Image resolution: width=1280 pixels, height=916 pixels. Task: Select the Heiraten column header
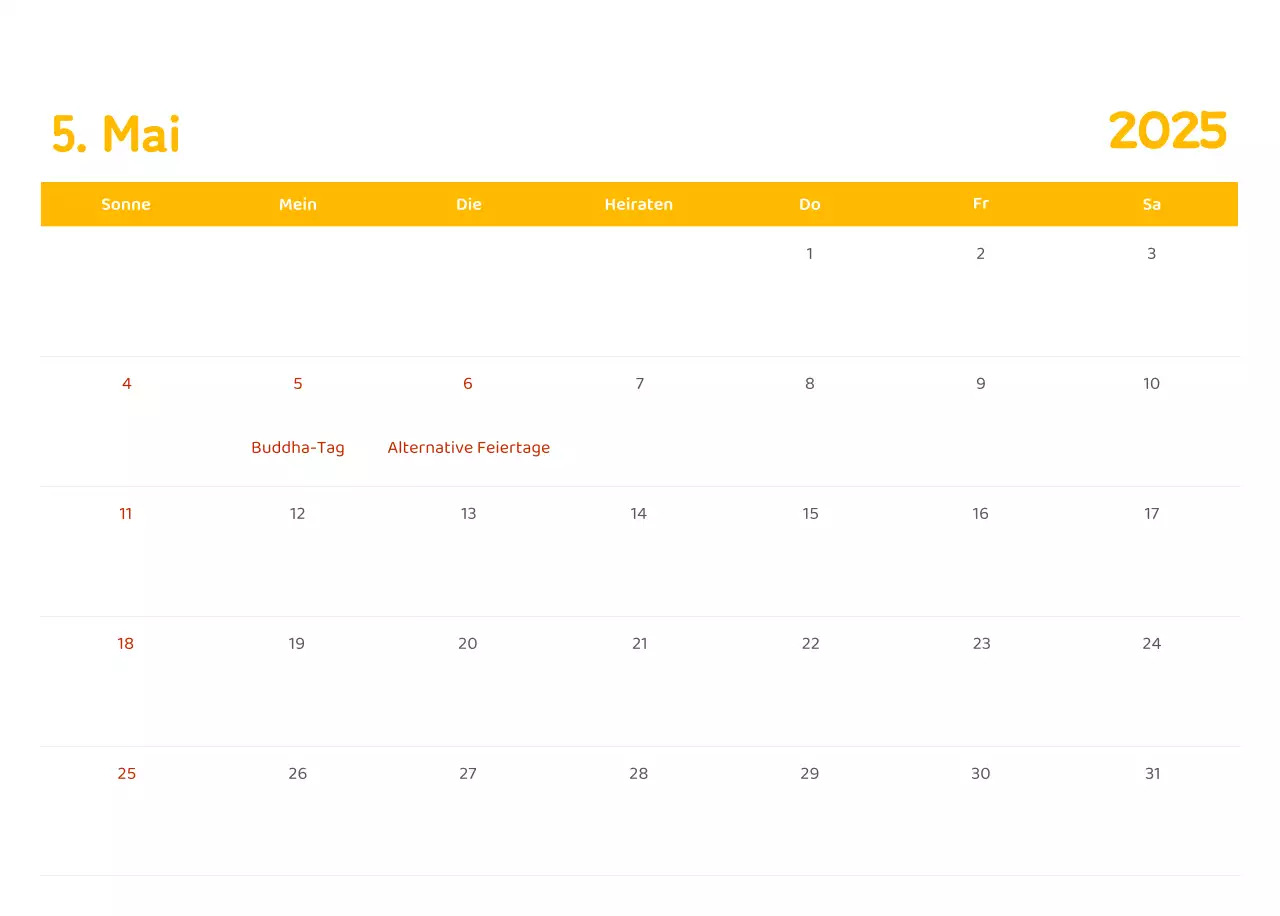(639, 204)
